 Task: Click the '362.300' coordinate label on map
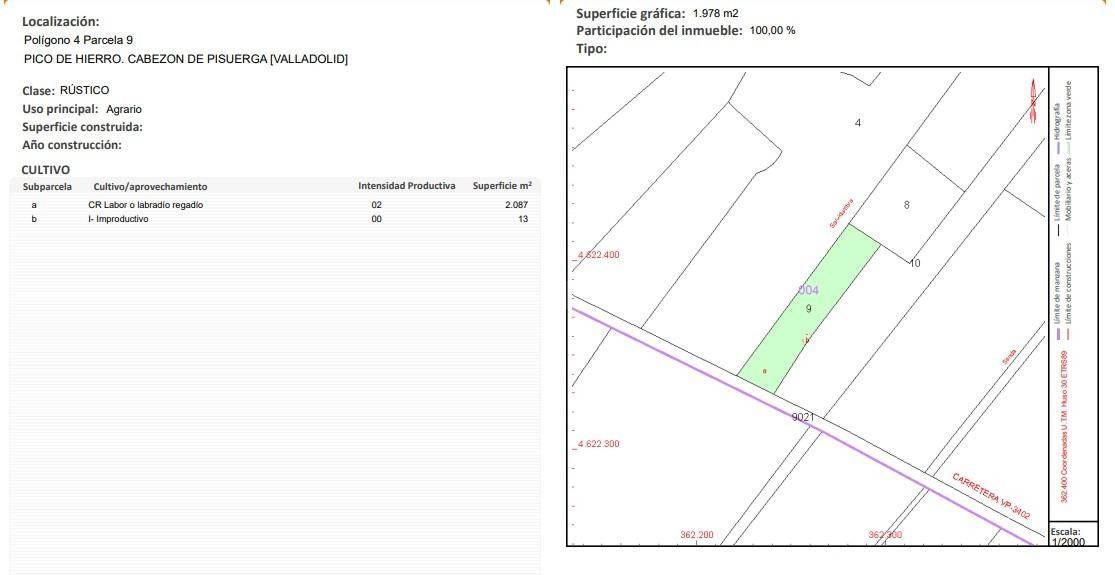[x=885, y=535]
